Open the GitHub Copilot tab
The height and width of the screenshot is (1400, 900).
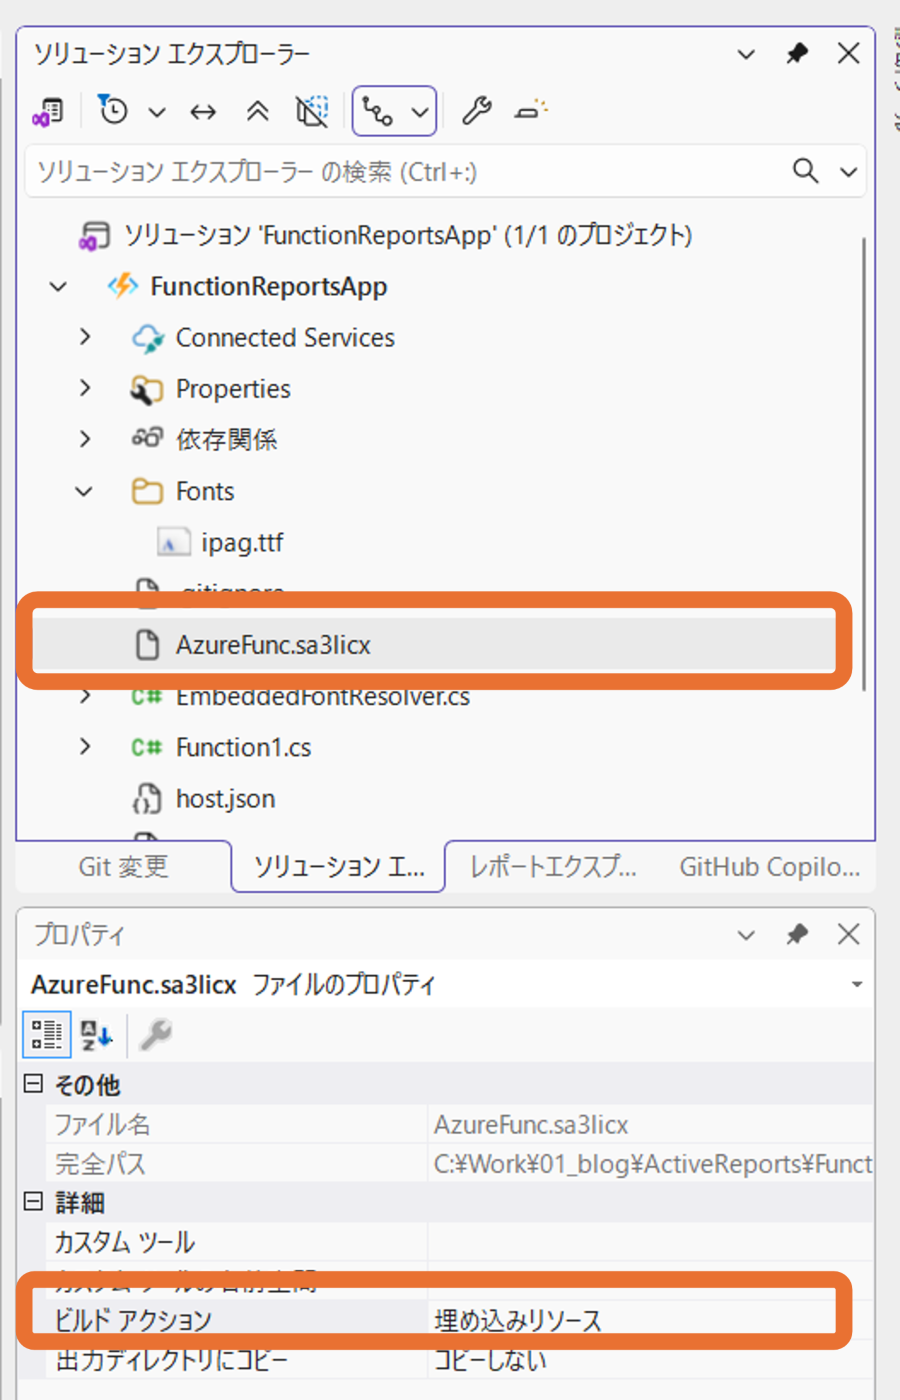pyautogui.click(x=769, y=867)
